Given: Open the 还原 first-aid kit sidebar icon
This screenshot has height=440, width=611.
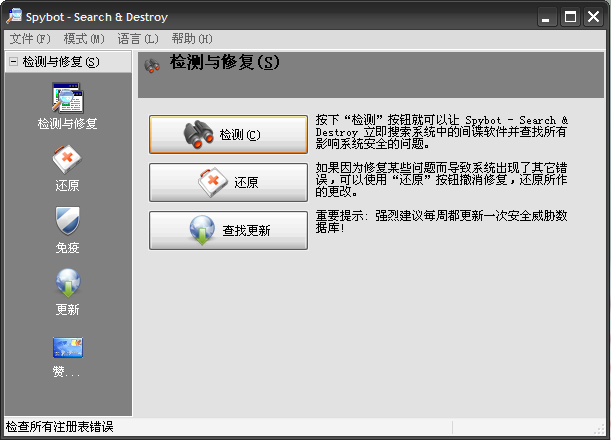Looking at the screenshot, I should click(x=67, y=168).
